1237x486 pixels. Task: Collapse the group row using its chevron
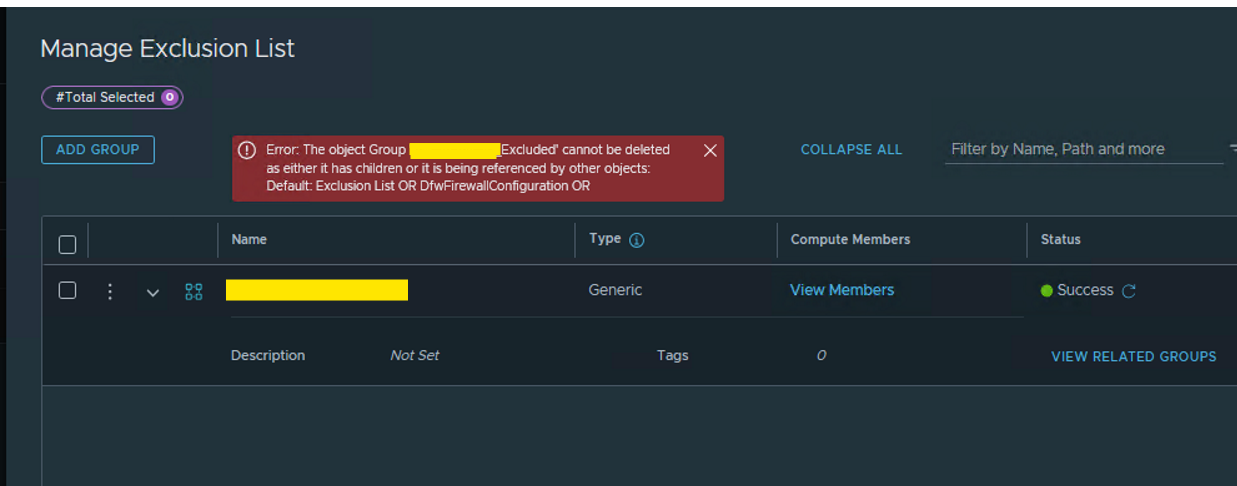pos(153,293)
